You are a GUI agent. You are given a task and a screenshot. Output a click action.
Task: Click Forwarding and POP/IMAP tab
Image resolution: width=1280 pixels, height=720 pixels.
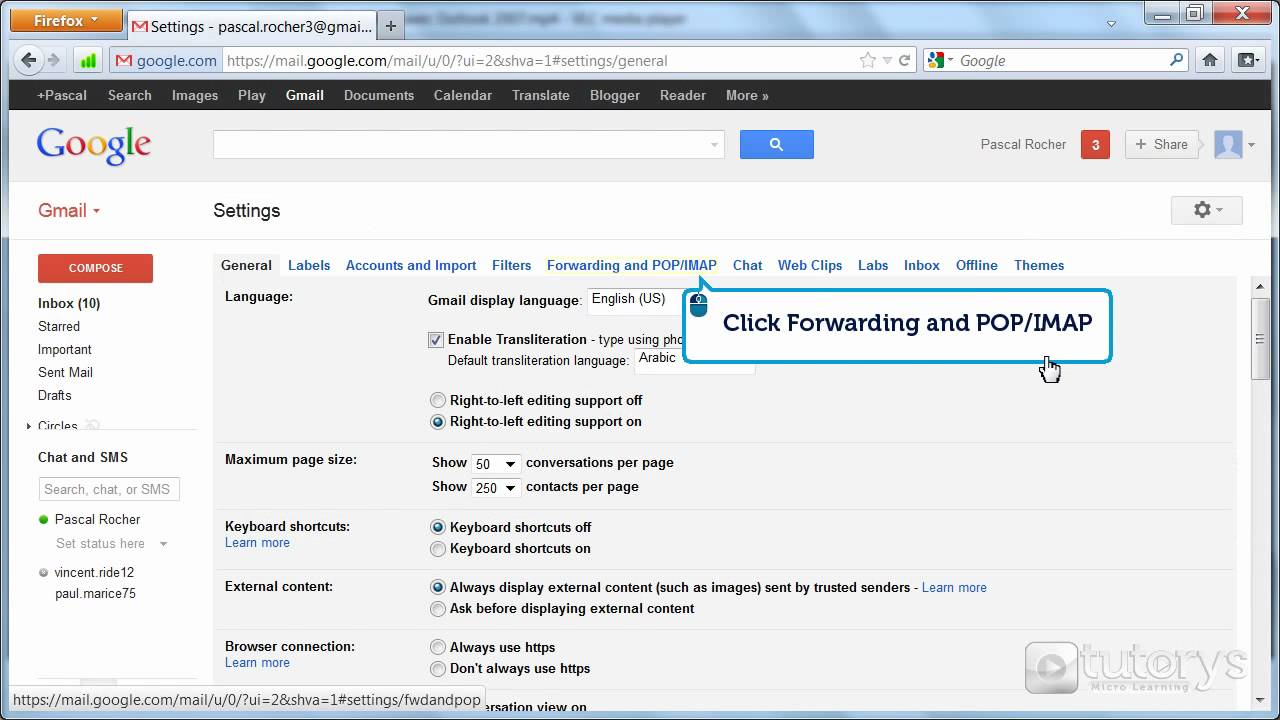tap(632, 265)
